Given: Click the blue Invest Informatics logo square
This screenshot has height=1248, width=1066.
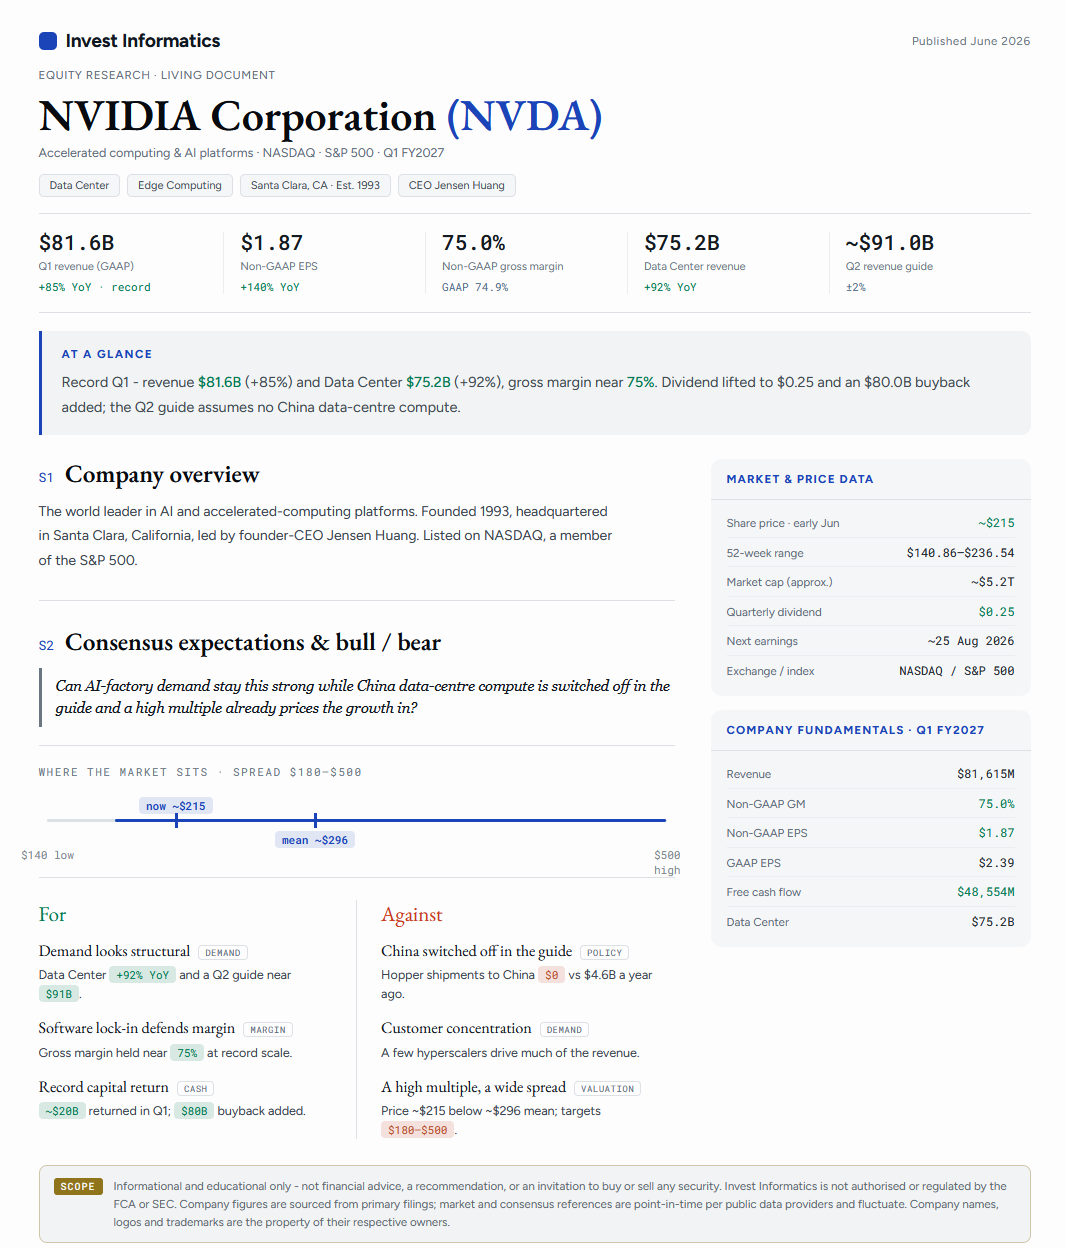Looking at the screenshot, I should click(x=48, y=41).
